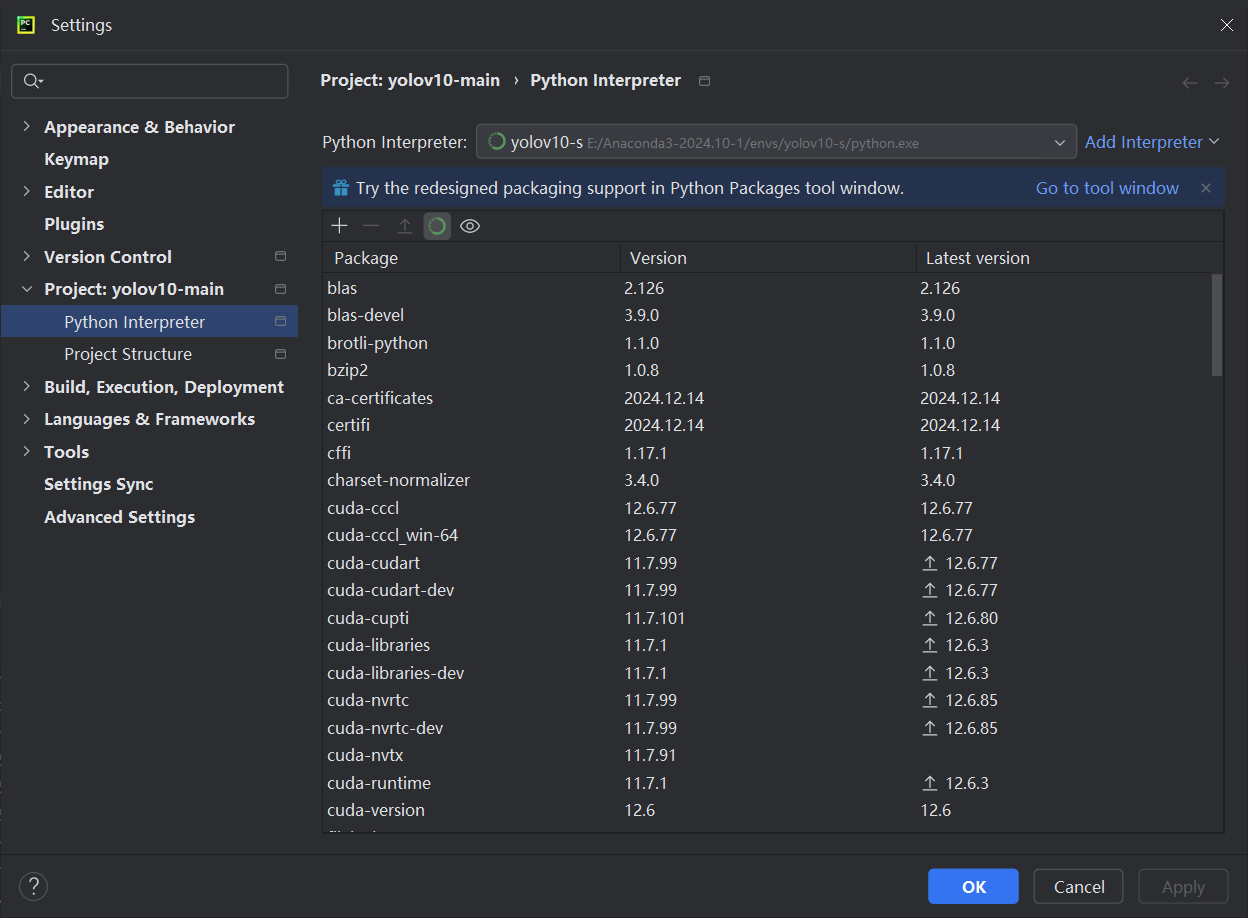Select the blas-devel package row
Screen dimensions: 1248x918
[x=766, y=315]
